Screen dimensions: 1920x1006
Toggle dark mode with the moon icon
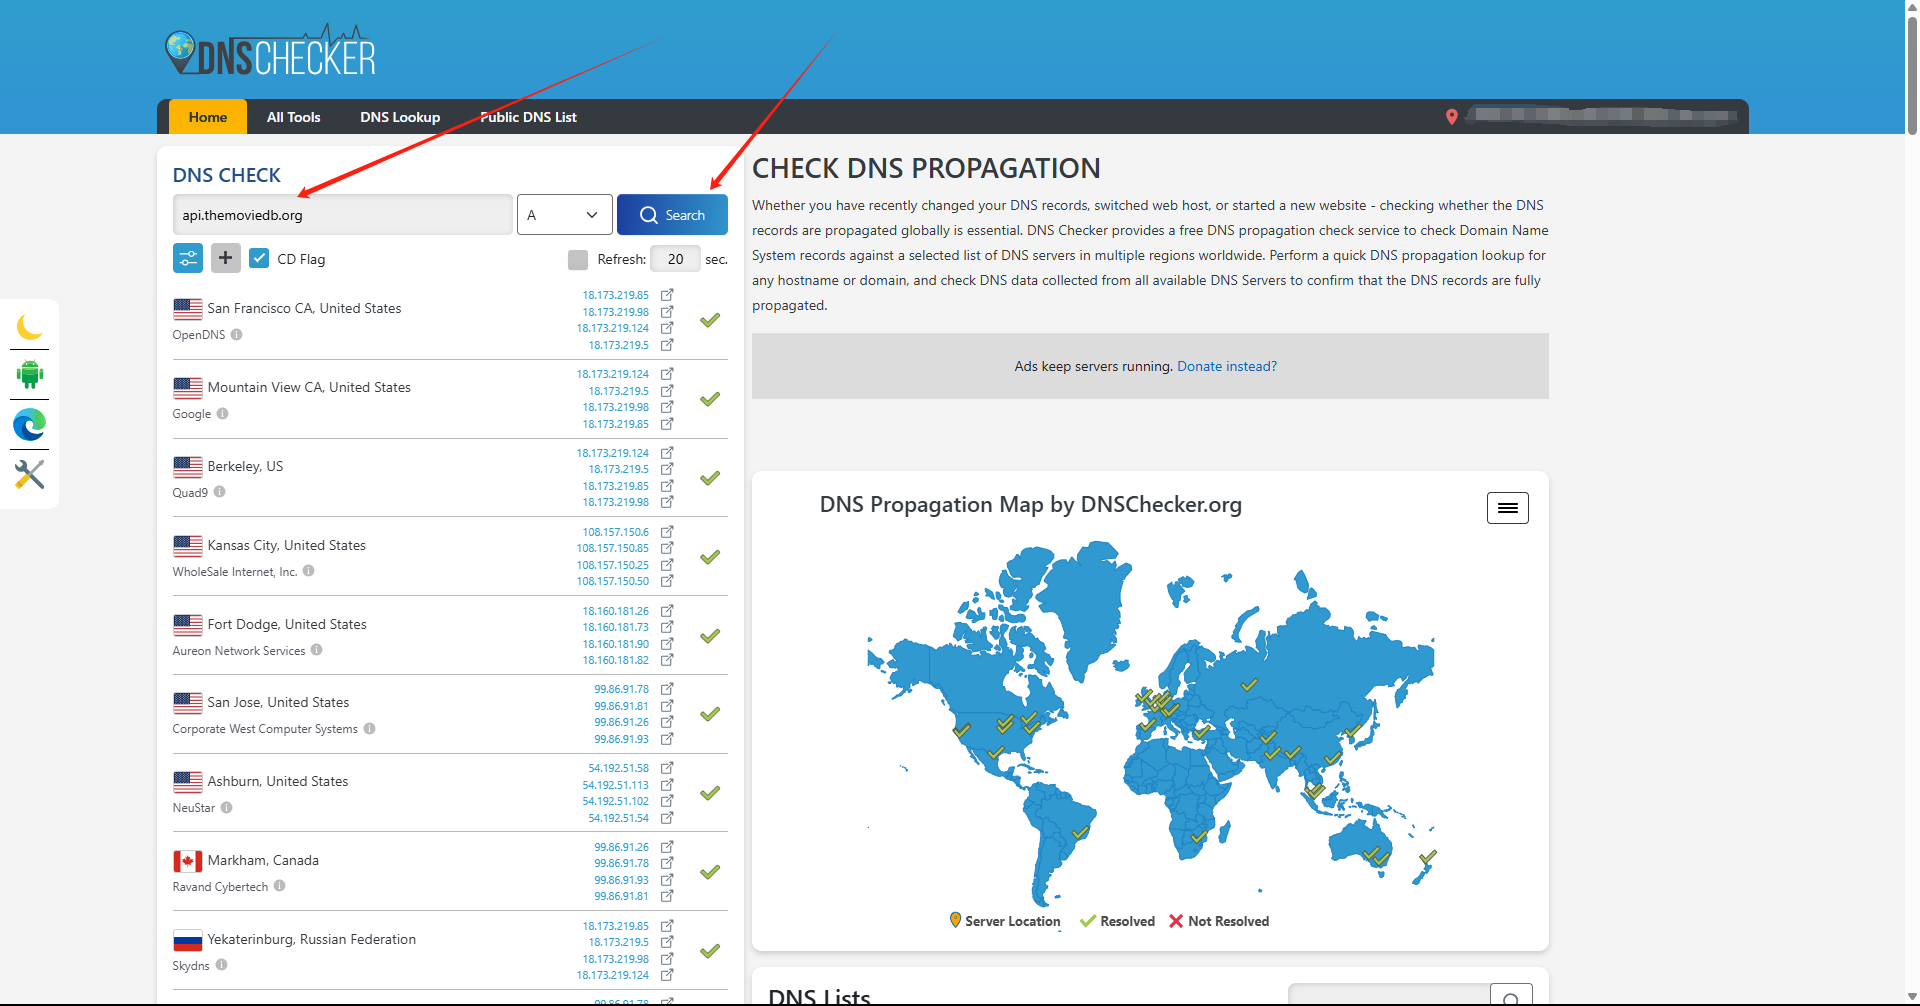tap(30, 326)
